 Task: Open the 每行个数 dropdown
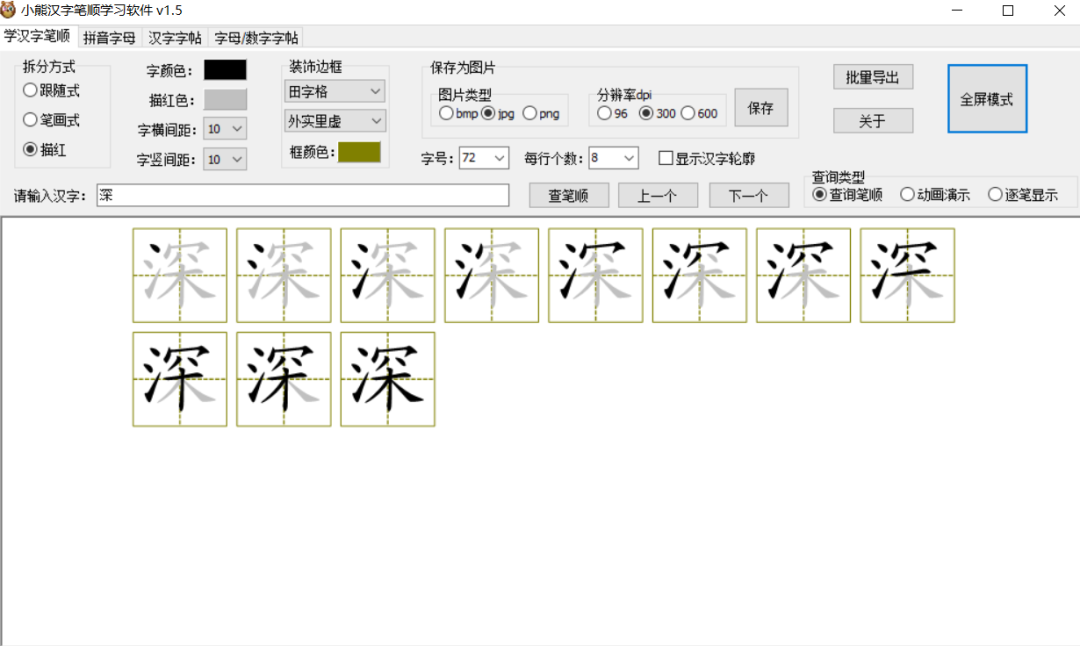(613, 158)
